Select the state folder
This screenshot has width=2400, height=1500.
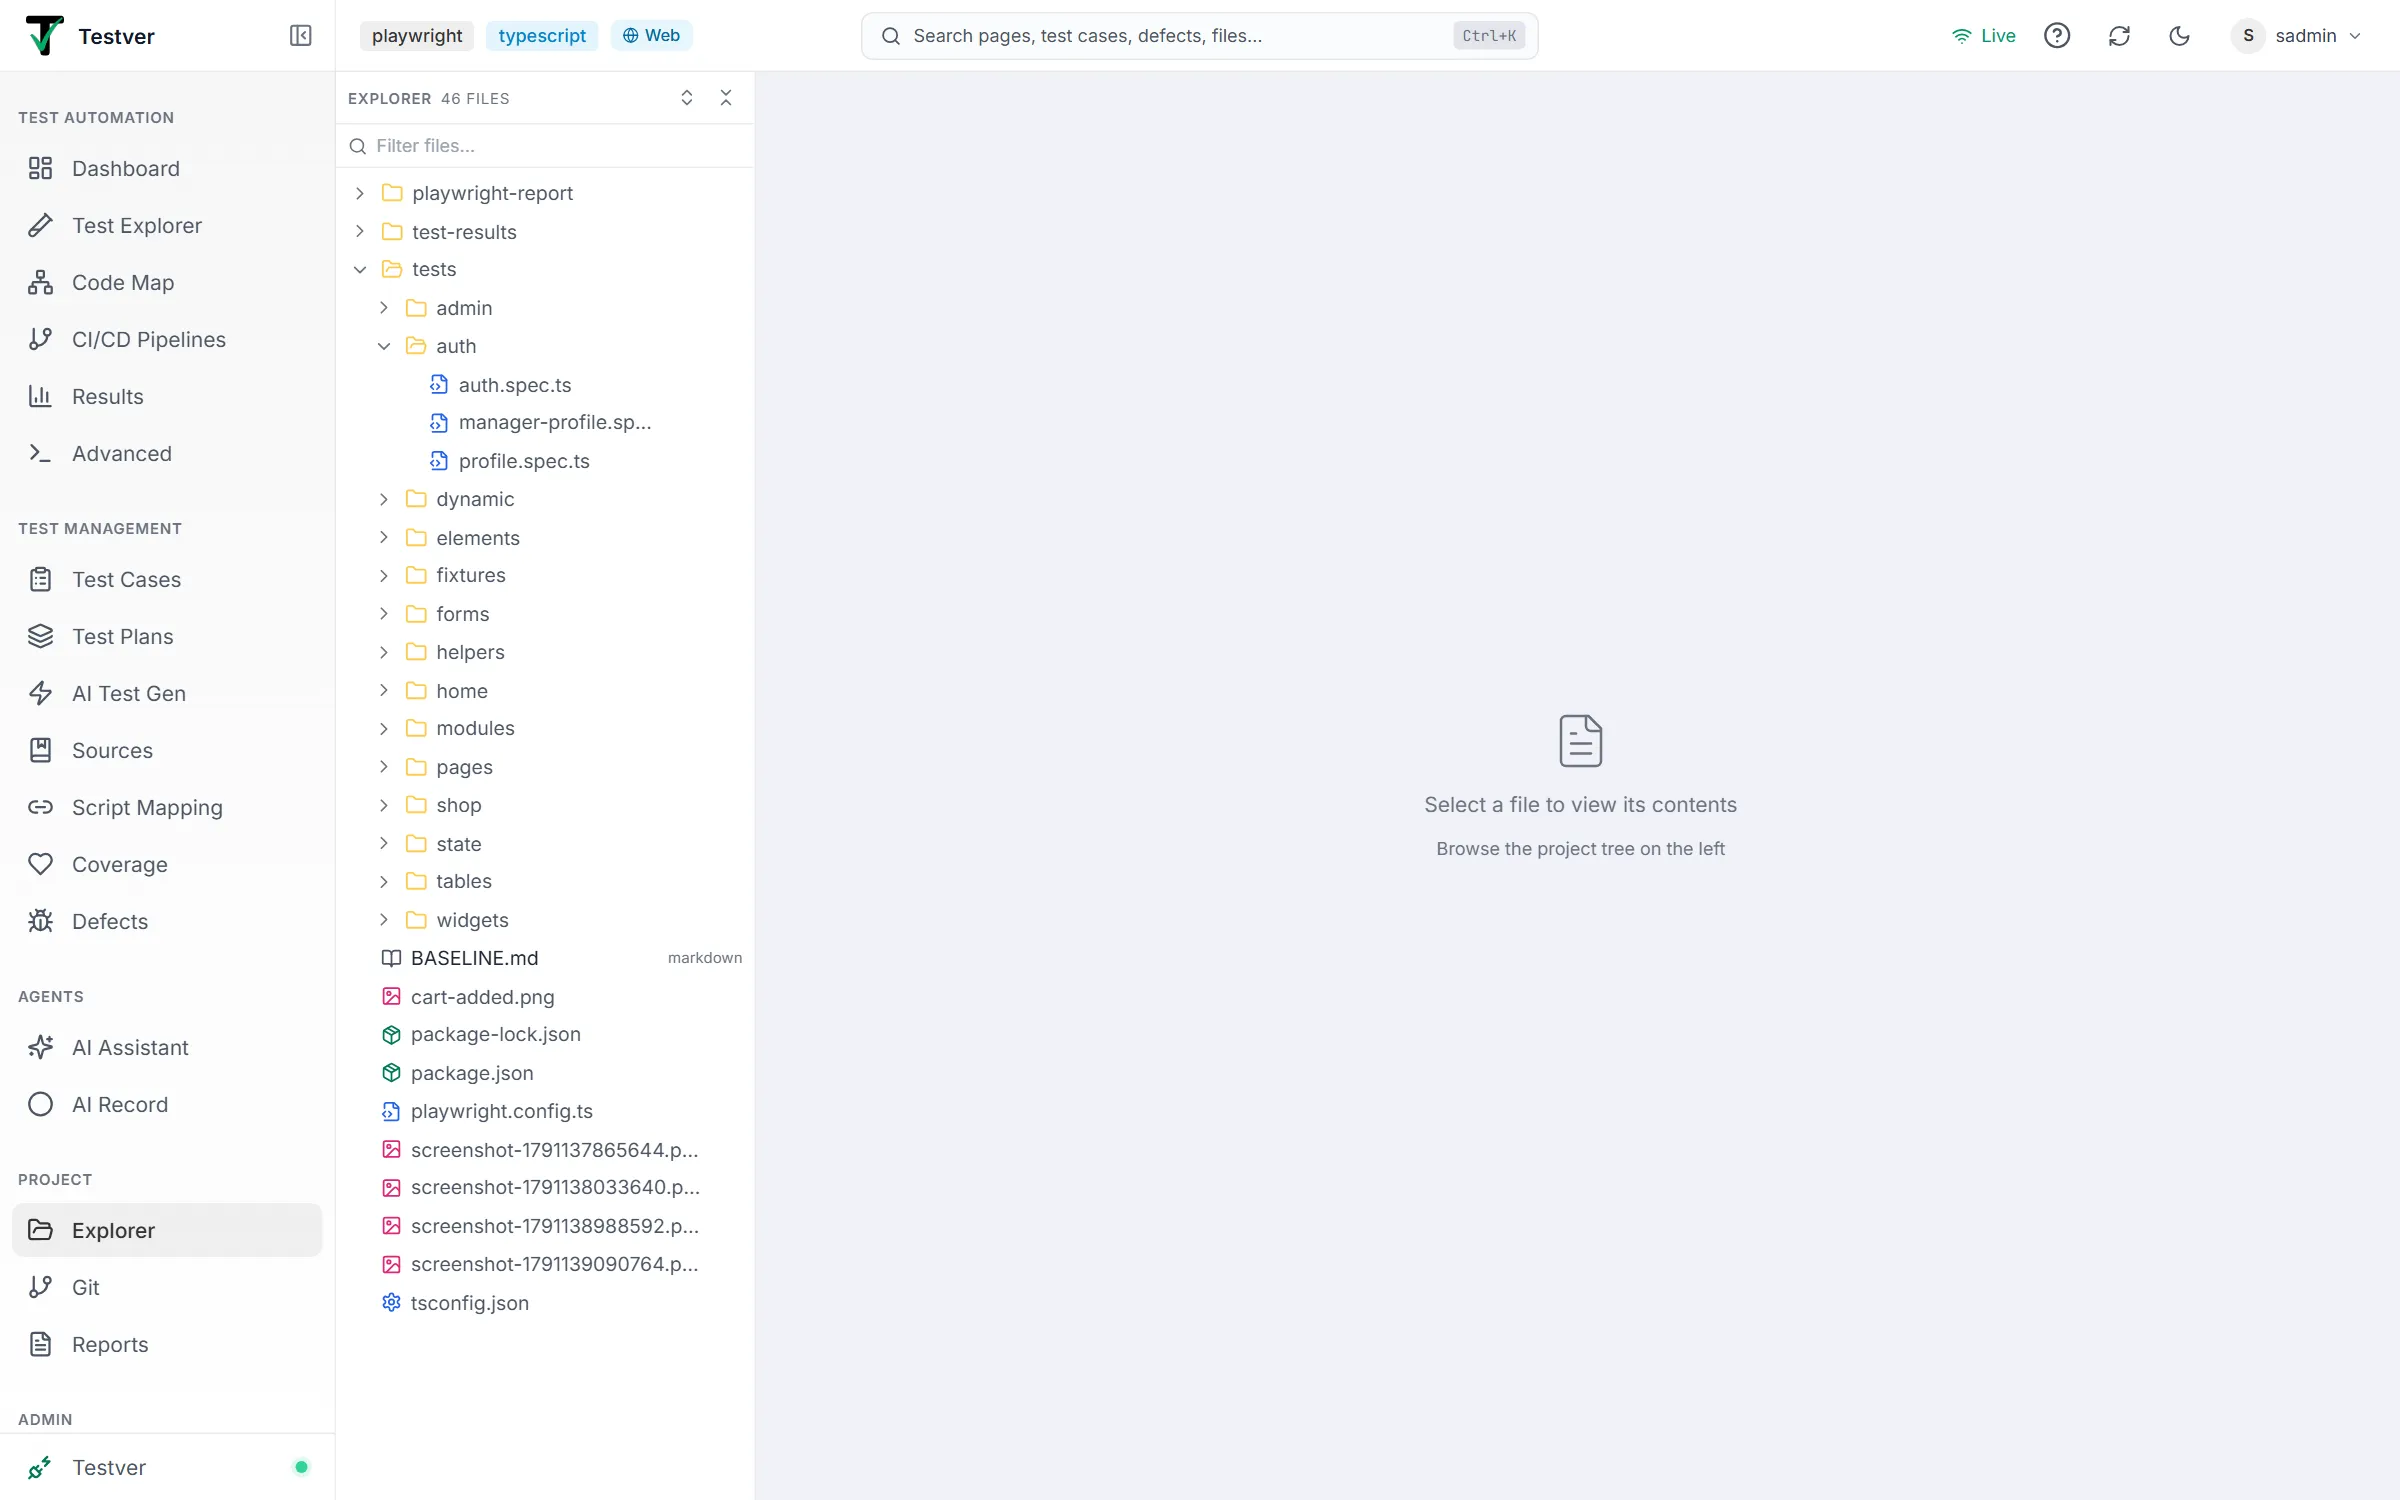click(x=545, y=844)
